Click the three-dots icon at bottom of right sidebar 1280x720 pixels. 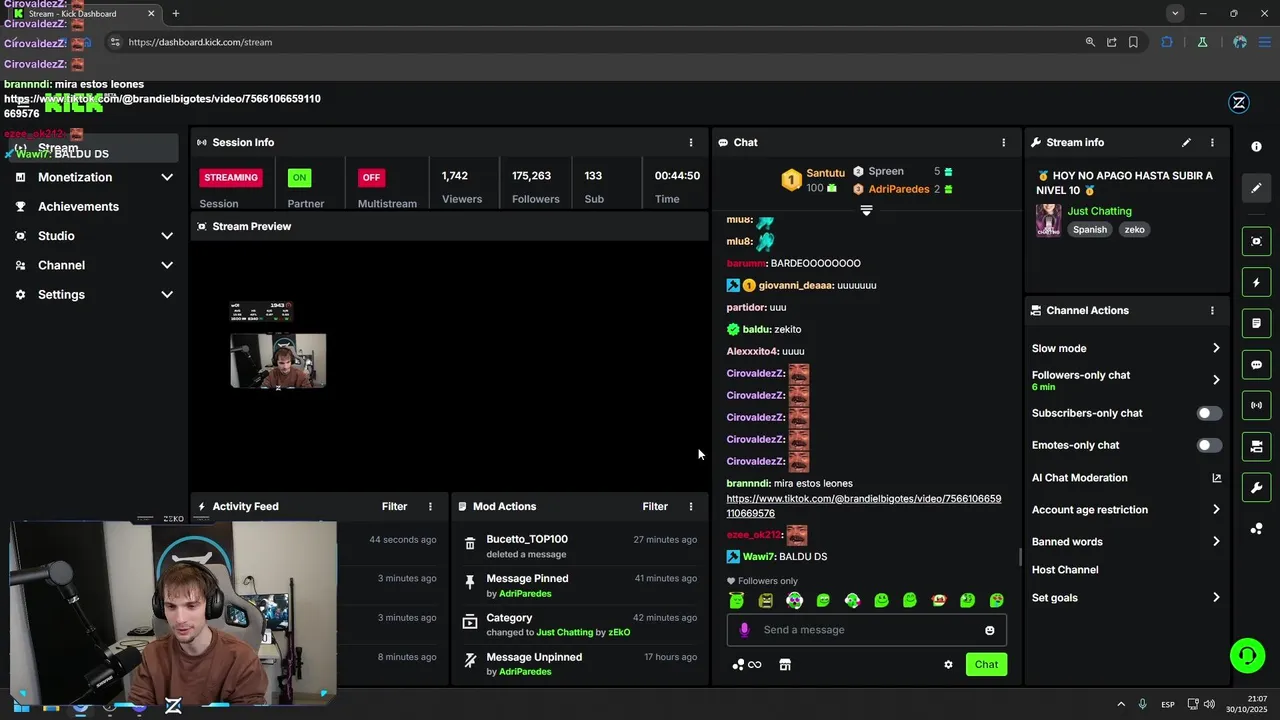tap(1256, 529)
